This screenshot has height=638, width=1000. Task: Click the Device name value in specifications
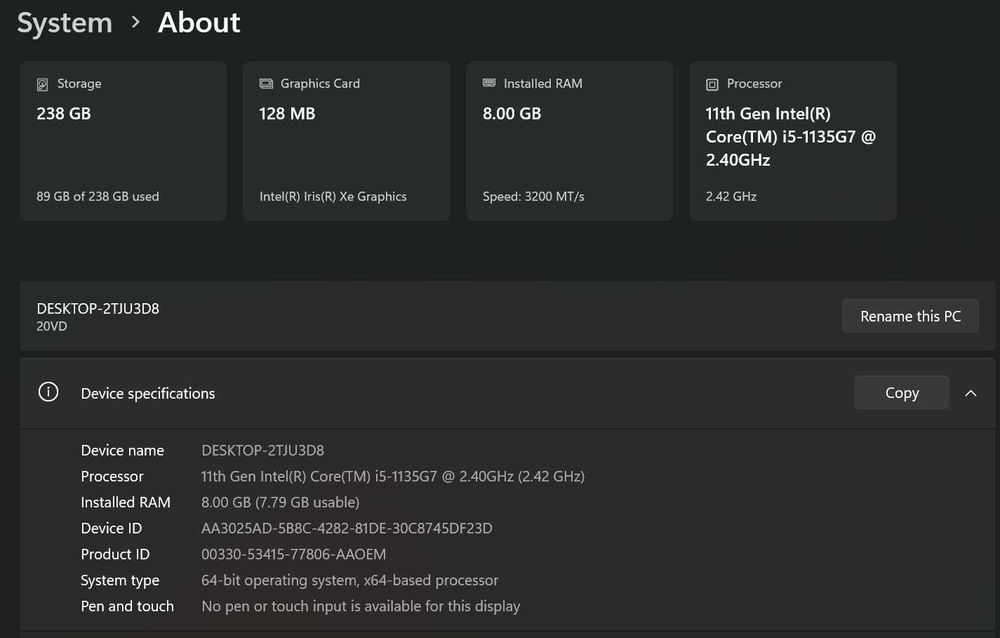[263, 450]
